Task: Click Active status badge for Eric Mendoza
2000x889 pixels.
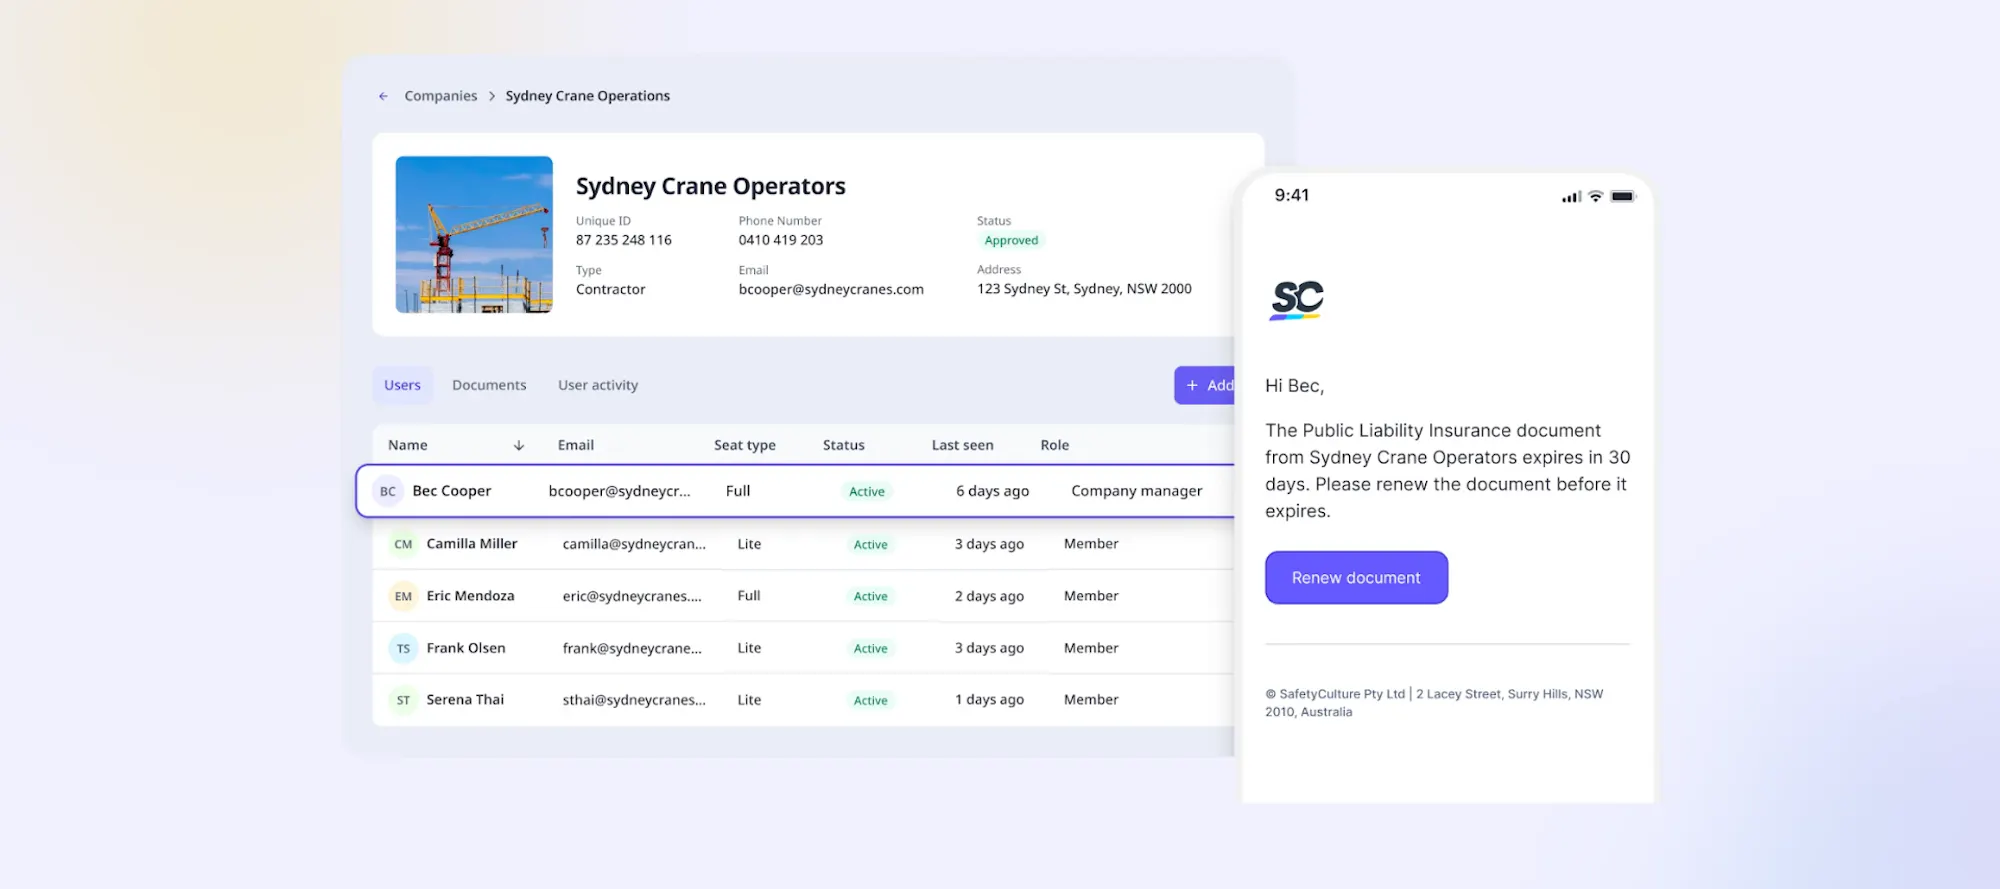Action: 871,596
